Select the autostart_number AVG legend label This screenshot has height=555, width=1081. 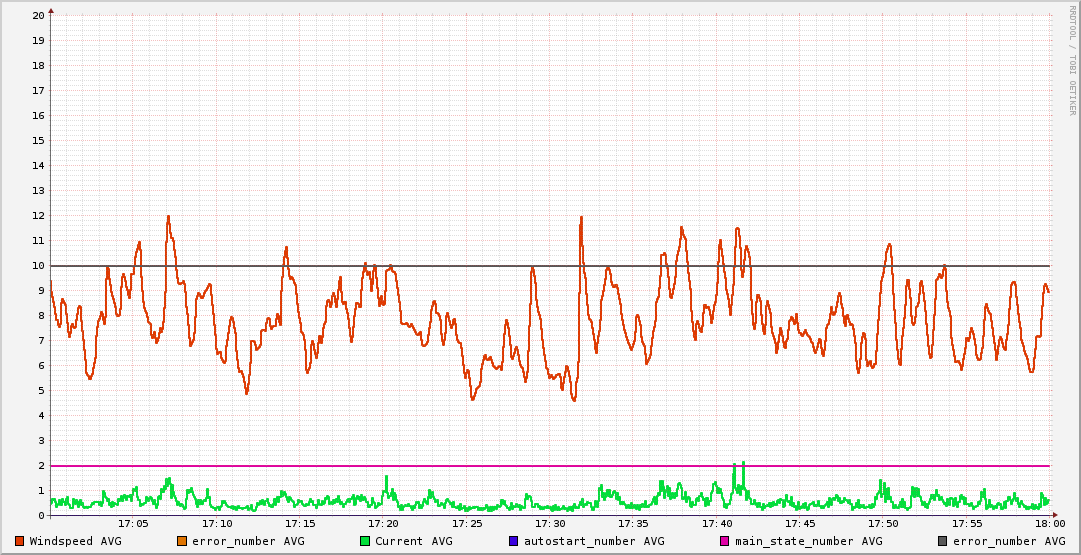pos(594,541)
